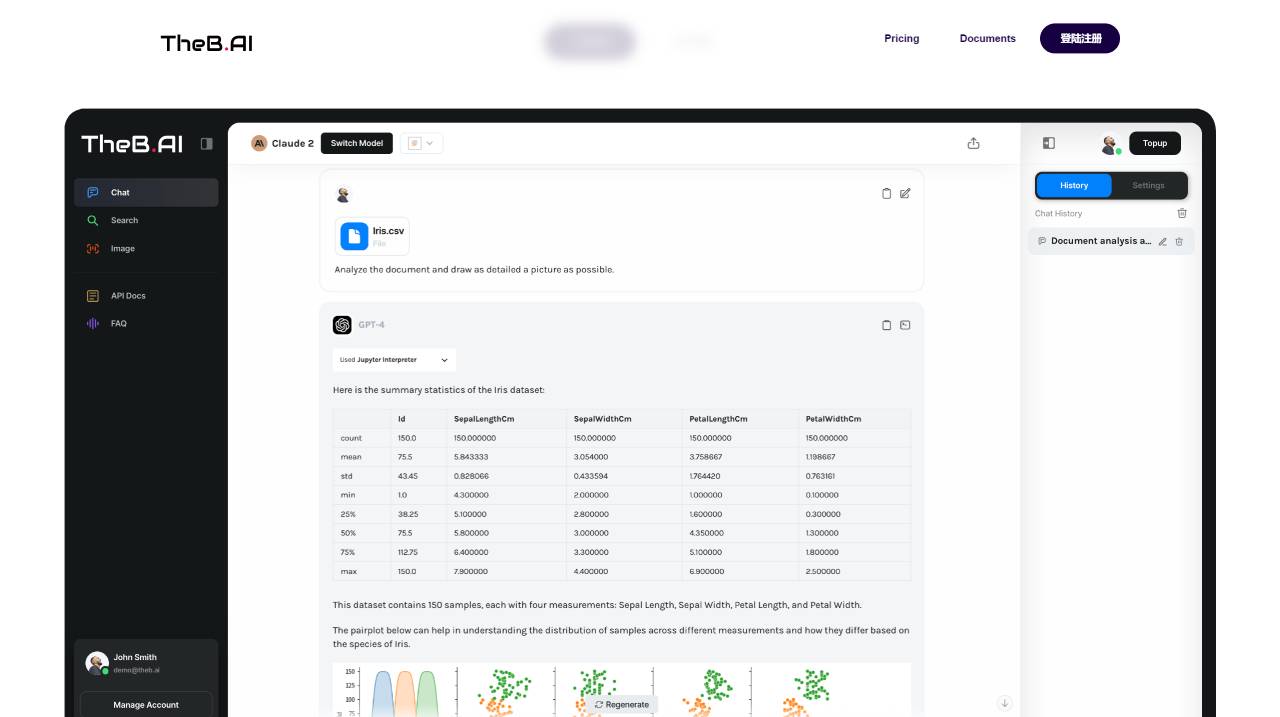Open the Search section
1280x717 pixels.
coord(124,220)
